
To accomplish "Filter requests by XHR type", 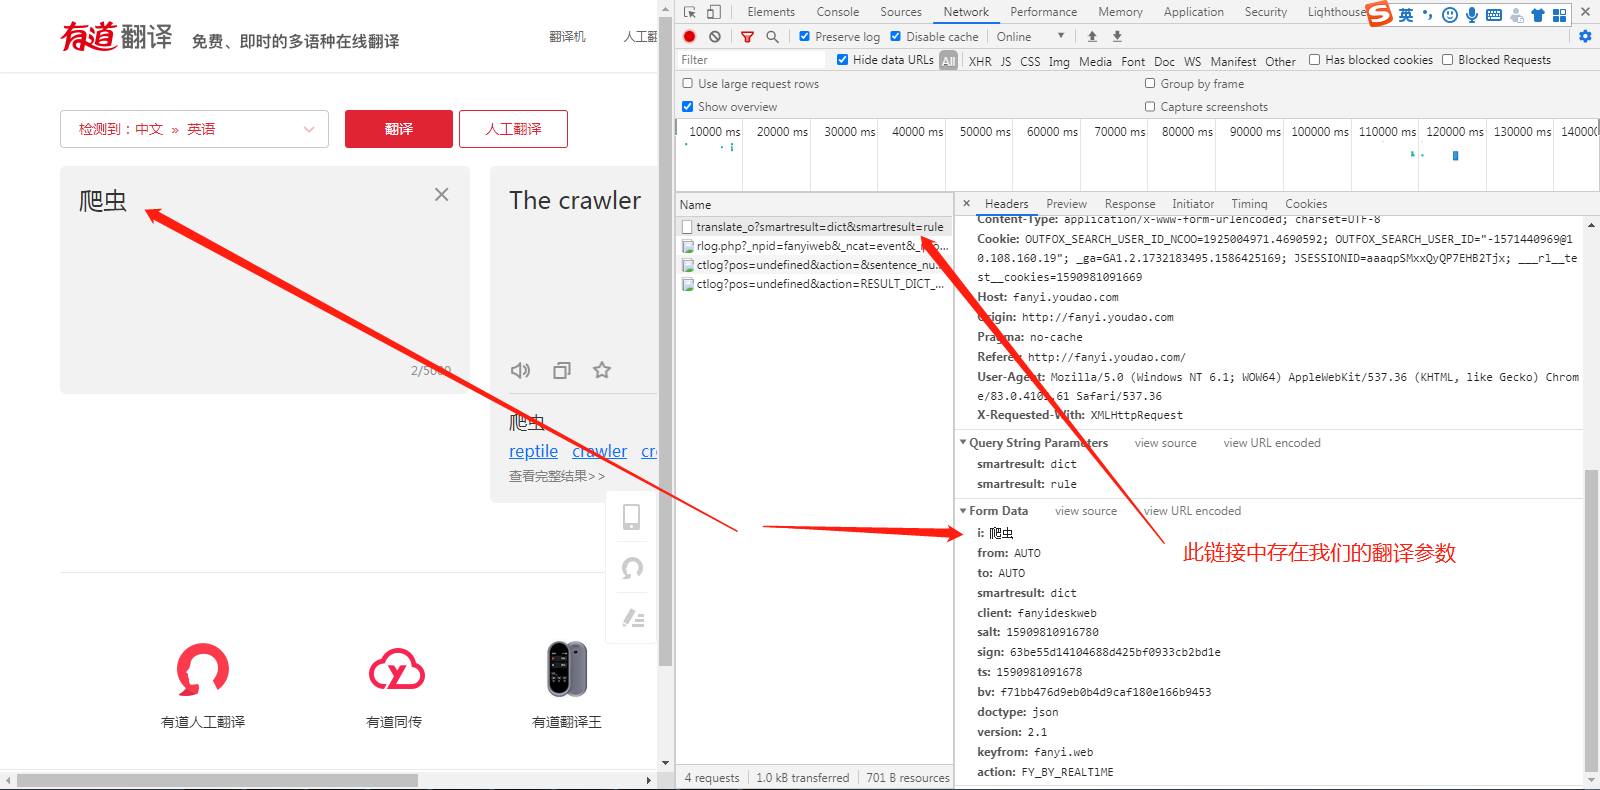I will (x=980, y=61).
